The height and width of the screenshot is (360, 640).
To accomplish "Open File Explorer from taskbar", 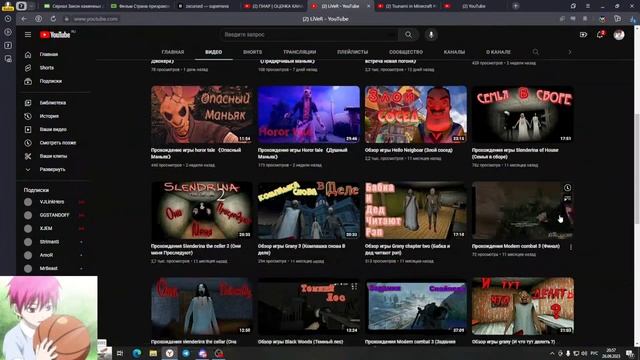I will pos(153,353).
